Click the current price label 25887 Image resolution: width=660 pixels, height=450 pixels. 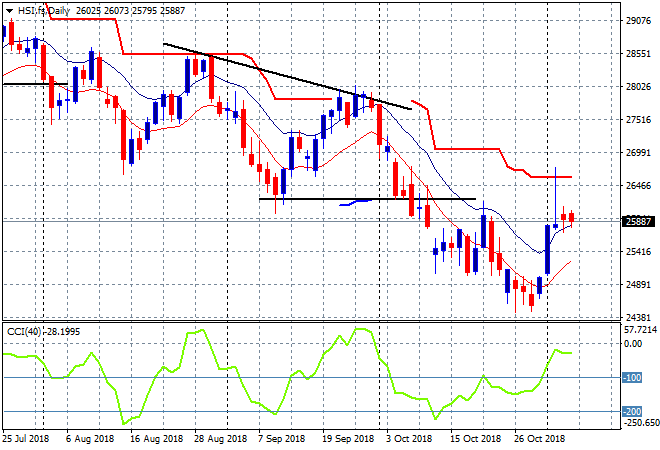(639, 221)
